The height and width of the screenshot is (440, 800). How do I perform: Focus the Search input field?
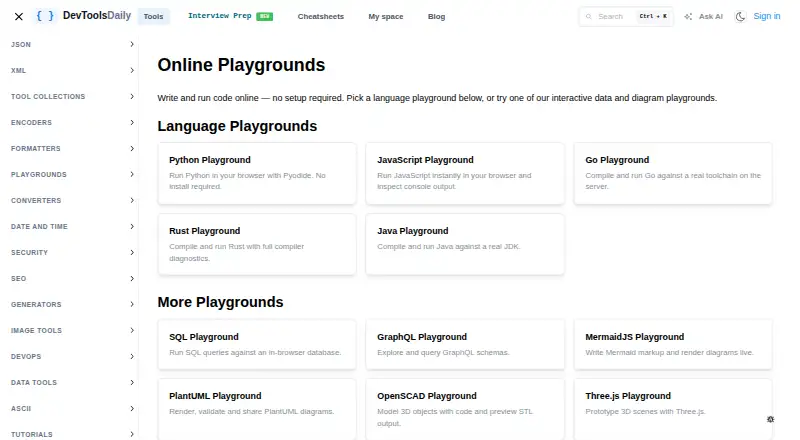626,16
